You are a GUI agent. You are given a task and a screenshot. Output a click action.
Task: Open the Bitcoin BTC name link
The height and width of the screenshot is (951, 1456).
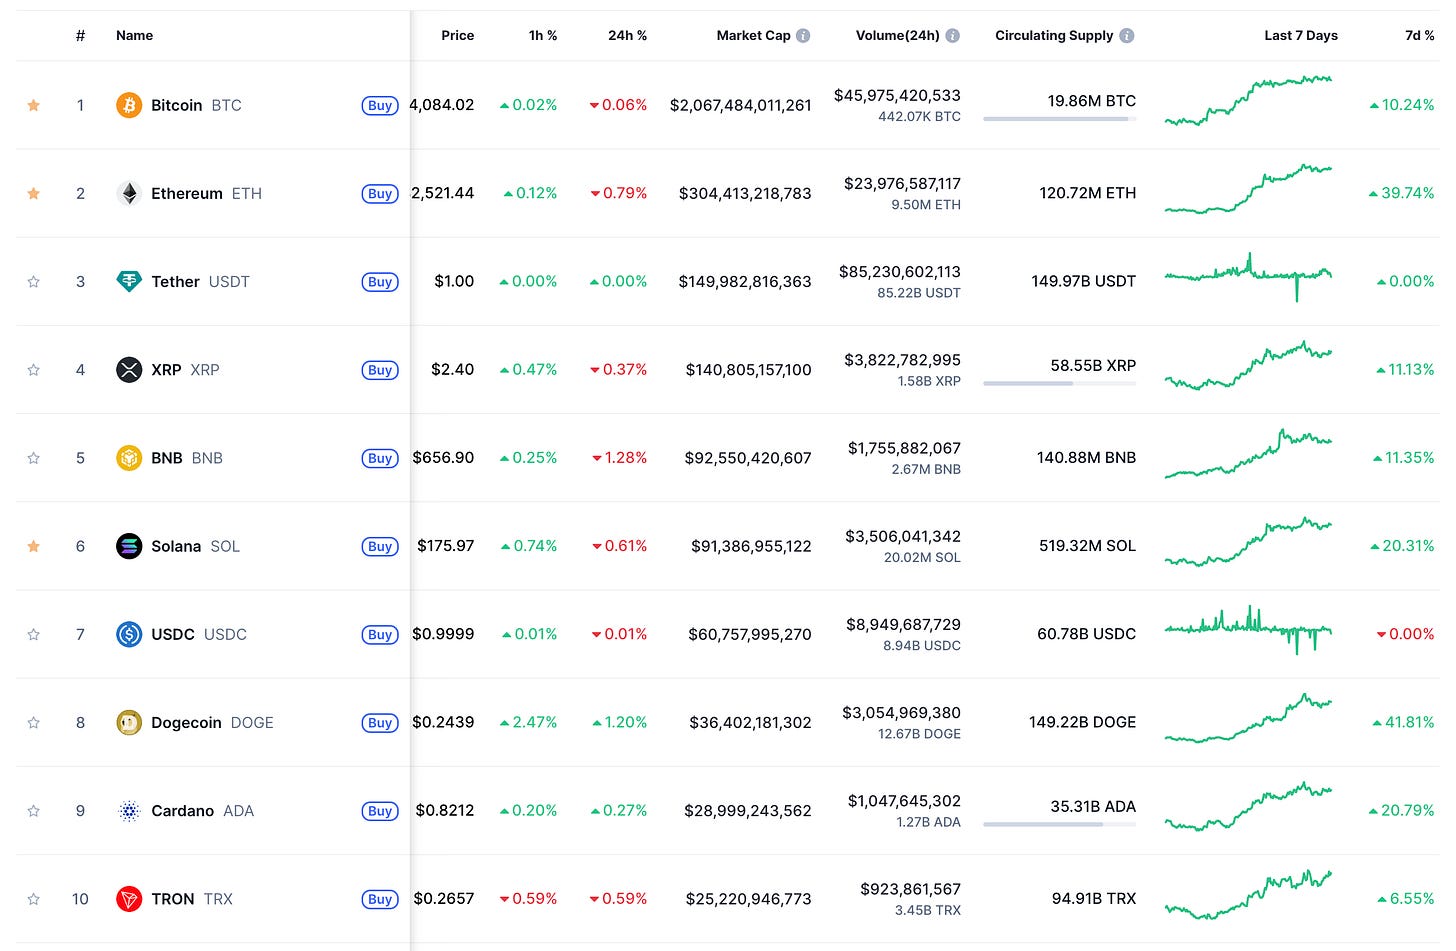pyautogui.click(x=196, y=105)
